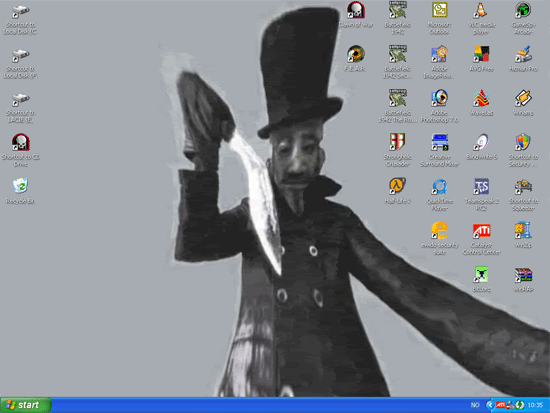Open ewido security suite shortcut

[x=440, y=231]
